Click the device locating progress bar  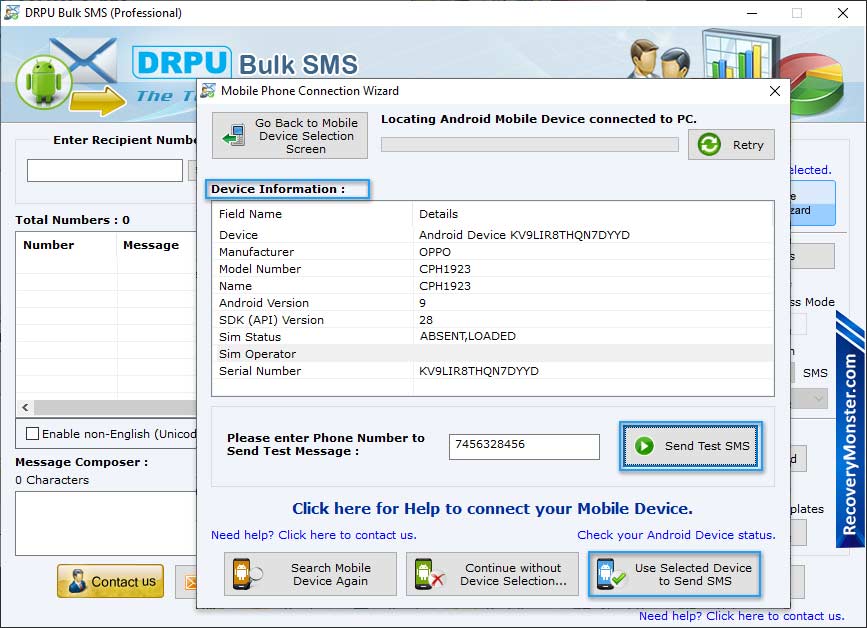coord(530,145)
